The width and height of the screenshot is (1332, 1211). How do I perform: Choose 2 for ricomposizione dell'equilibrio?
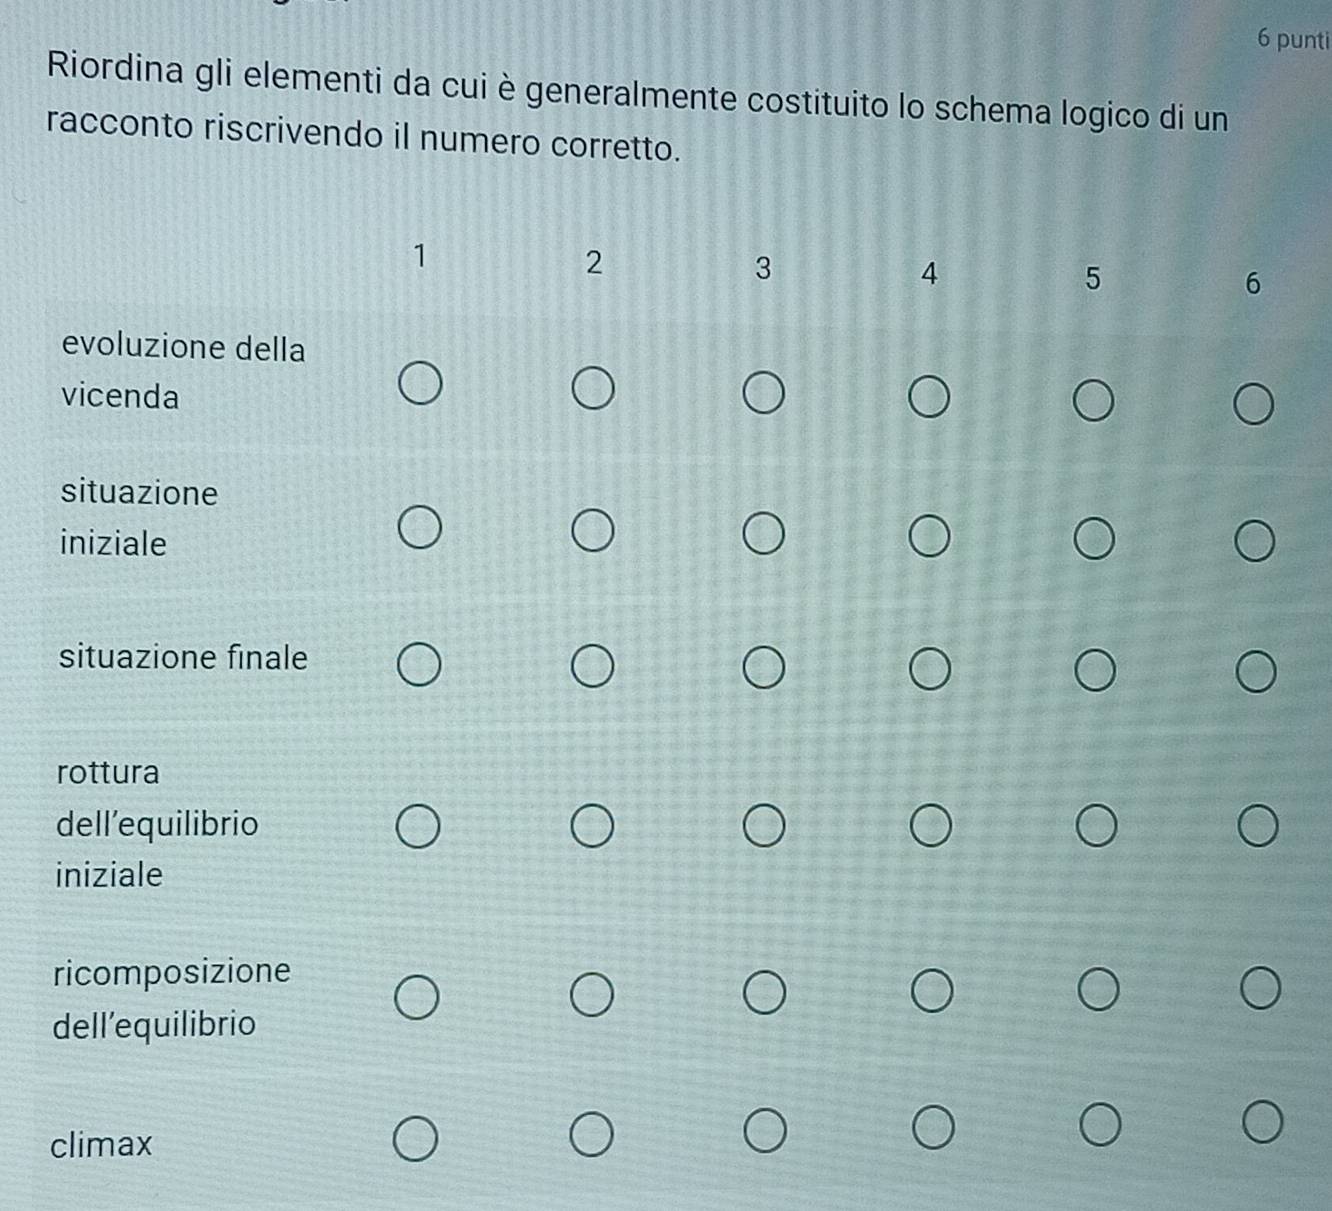tap(591, 996)
